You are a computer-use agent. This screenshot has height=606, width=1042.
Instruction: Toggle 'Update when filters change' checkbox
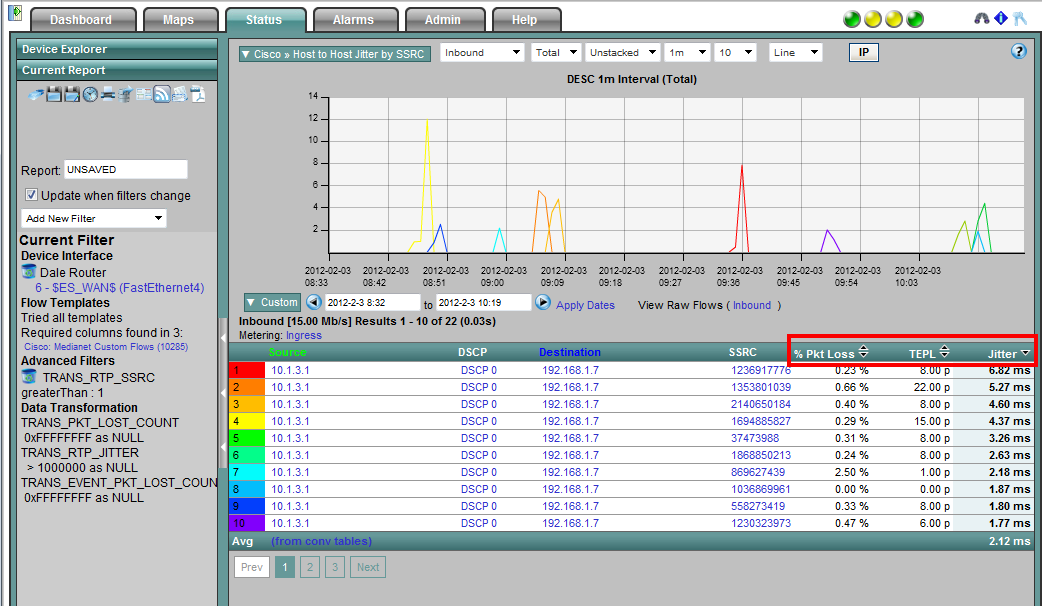point(32,195)
